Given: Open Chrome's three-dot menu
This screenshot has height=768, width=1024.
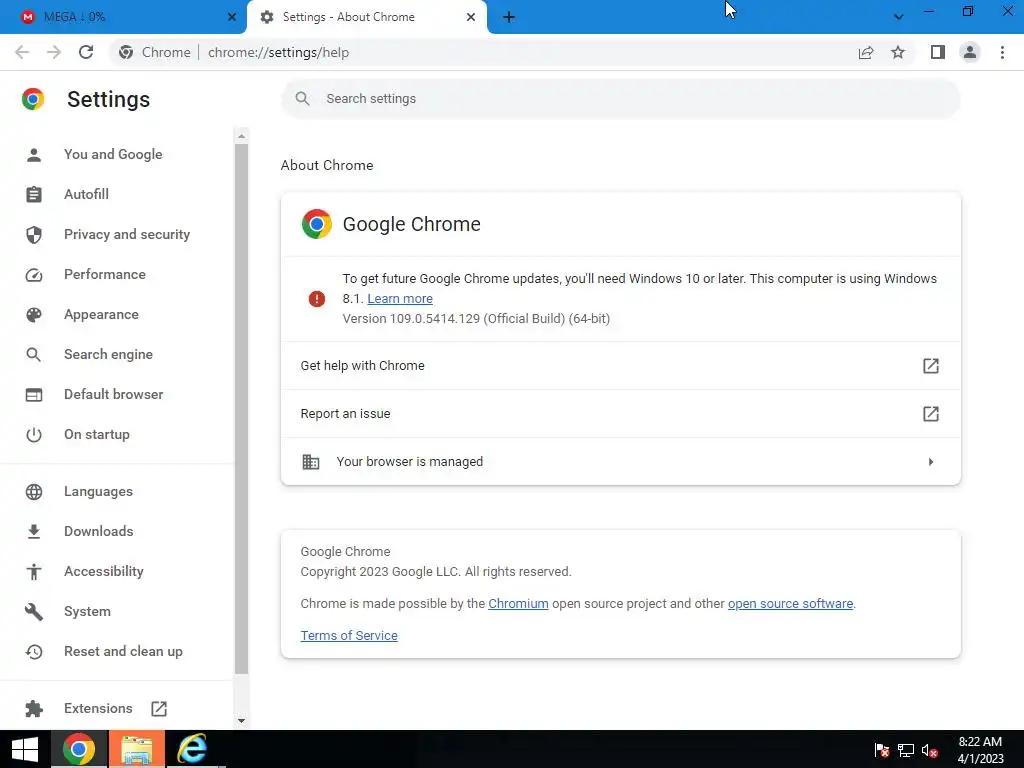Looking at the screenshot, I should (x=1002, y=52).
